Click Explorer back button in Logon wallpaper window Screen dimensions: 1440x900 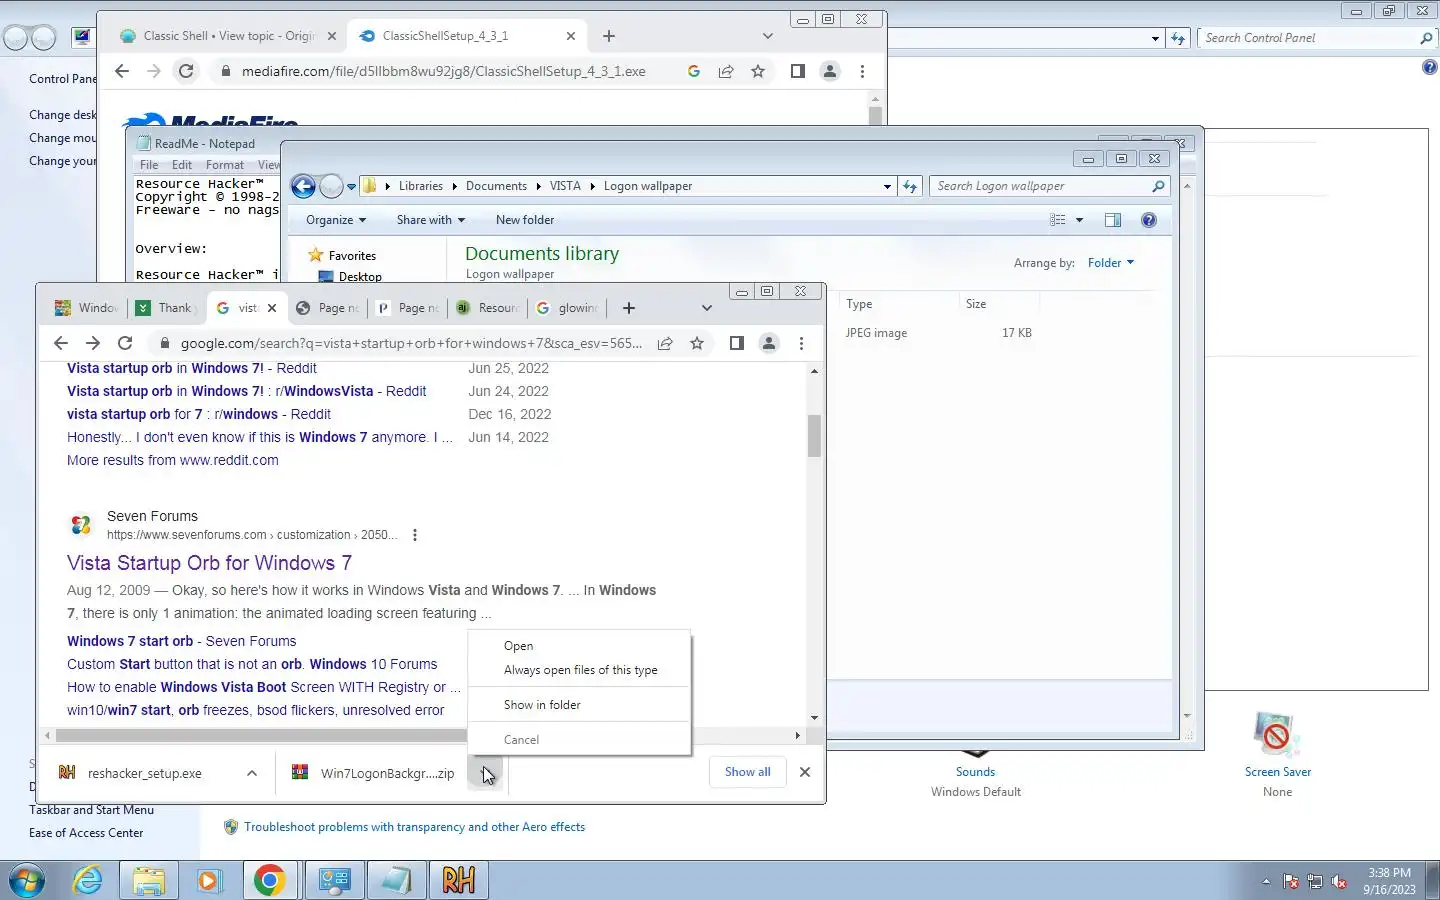click(x=303, y=186)
